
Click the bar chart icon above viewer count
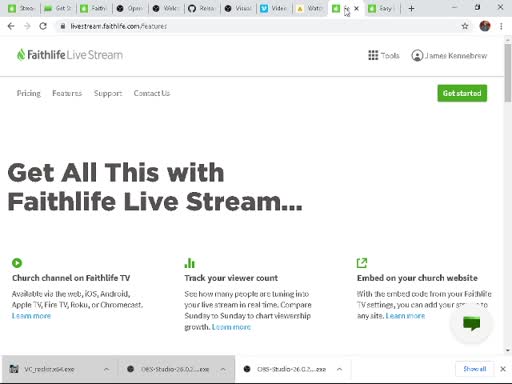[x=190, y=263]
